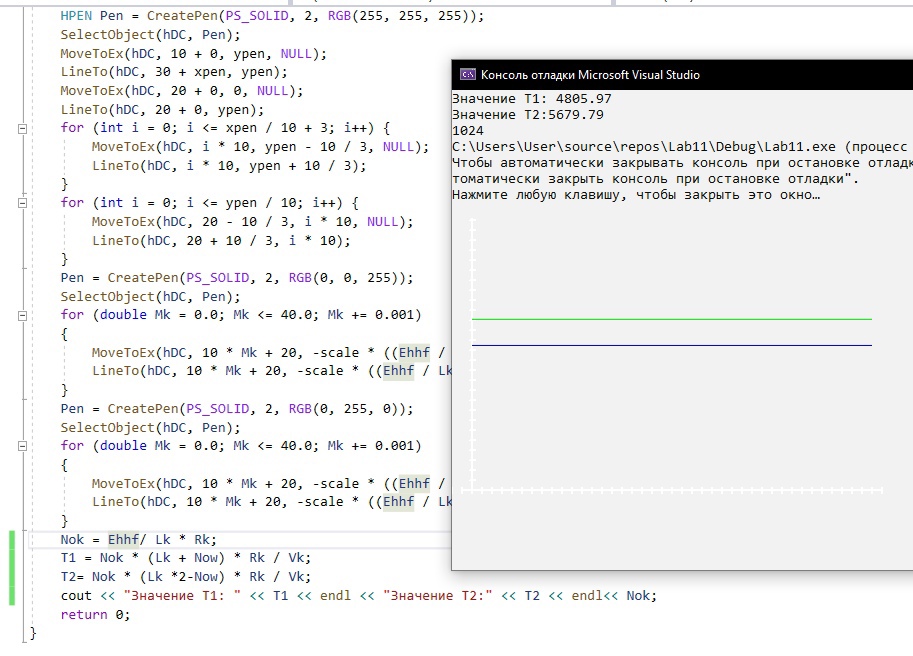This screenshot has width=913, height=656.
Task: Click the 'return 0;' line
Action: (x=95, y=615)
